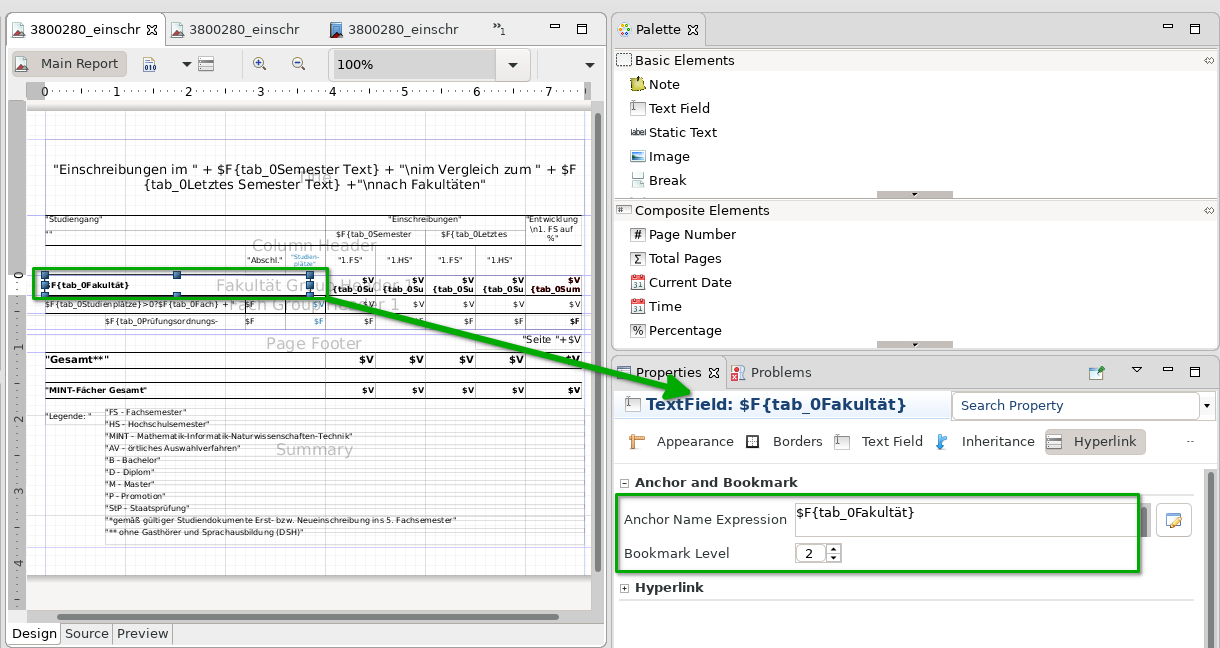The width and height of the screenshot is (1220, 648).
Task: Decrease the Bookmark Level value
Action: click(834, 558)
